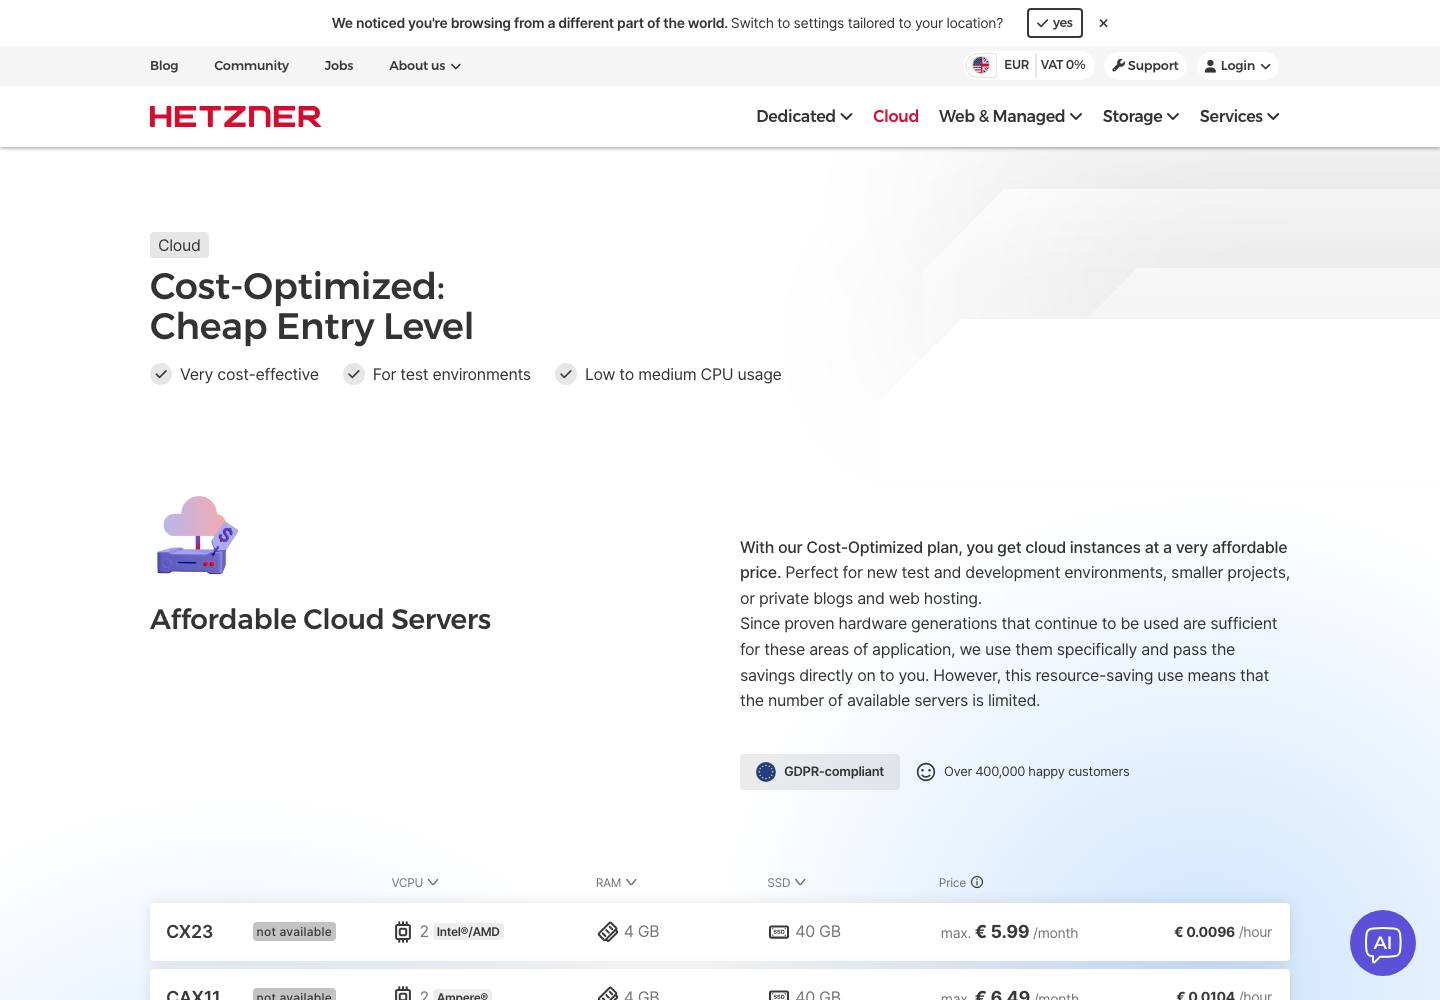Click the € 0.0096 /hour price

coord(1223,932)
